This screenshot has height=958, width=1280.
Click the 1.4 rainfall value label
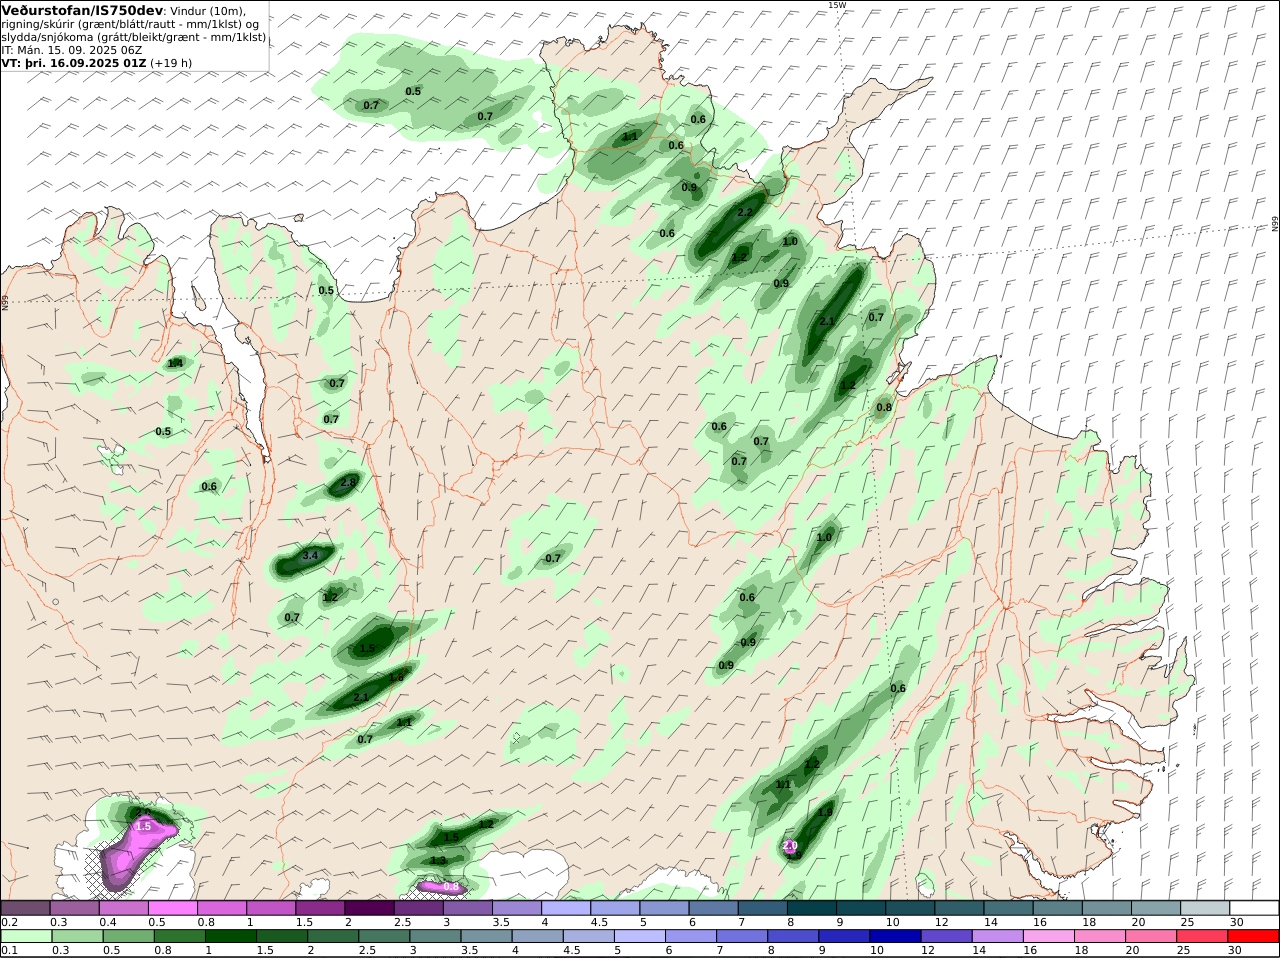pos(175,363)
